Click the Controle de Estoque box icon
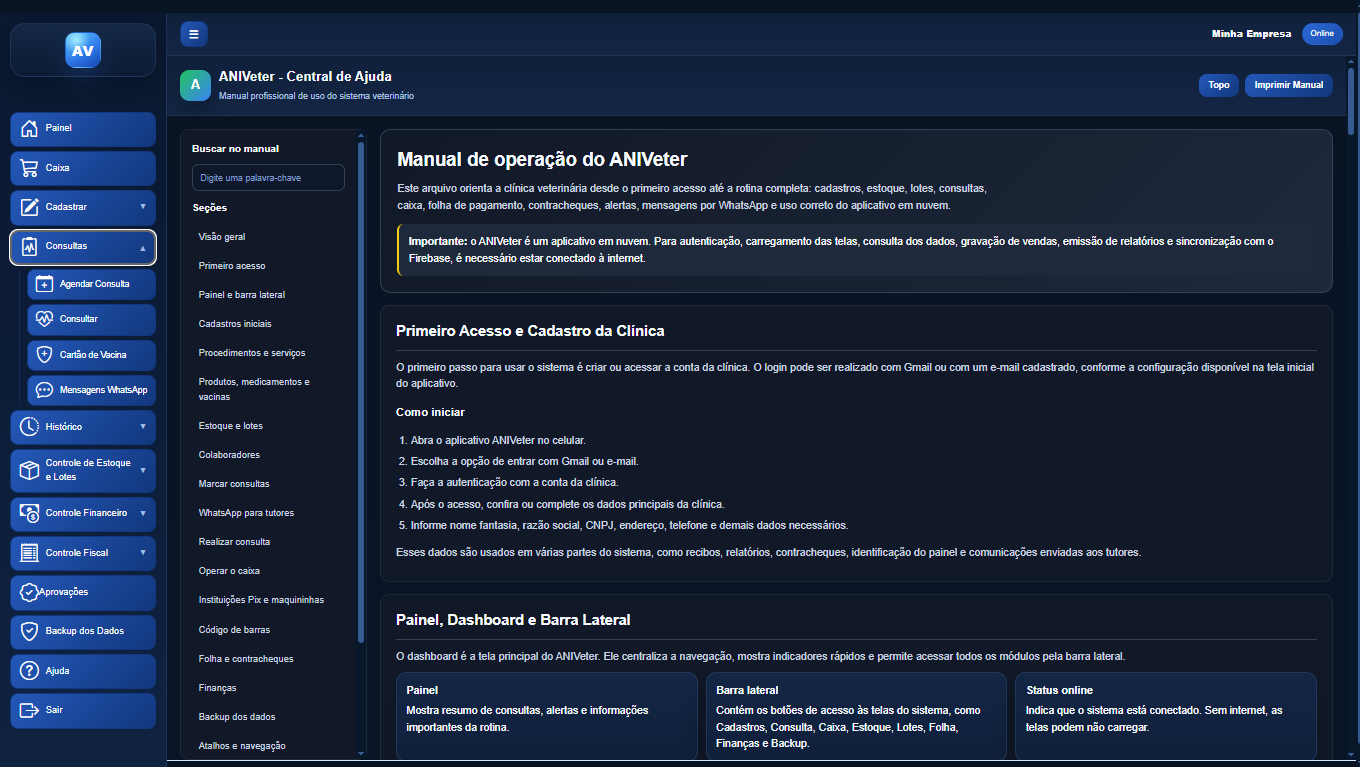Viewport: 1360px width, 767px height. (29, 470)
